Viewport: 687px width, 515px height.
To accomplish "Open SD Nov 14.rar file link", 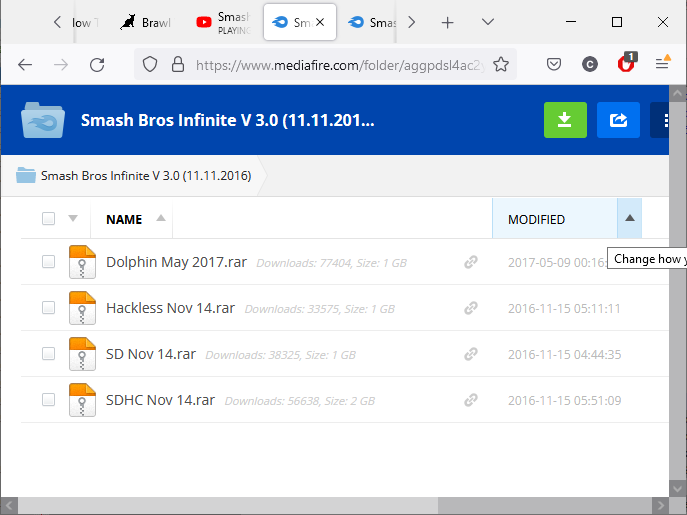I will pyautogui.click(x=151, y=354).
